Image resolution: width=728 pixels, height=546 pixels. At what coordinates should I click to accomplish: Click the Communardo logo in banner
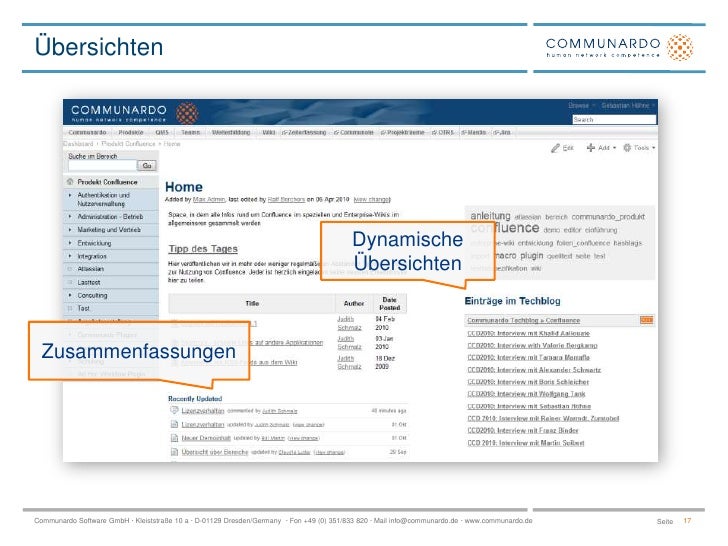pos(135,113)
